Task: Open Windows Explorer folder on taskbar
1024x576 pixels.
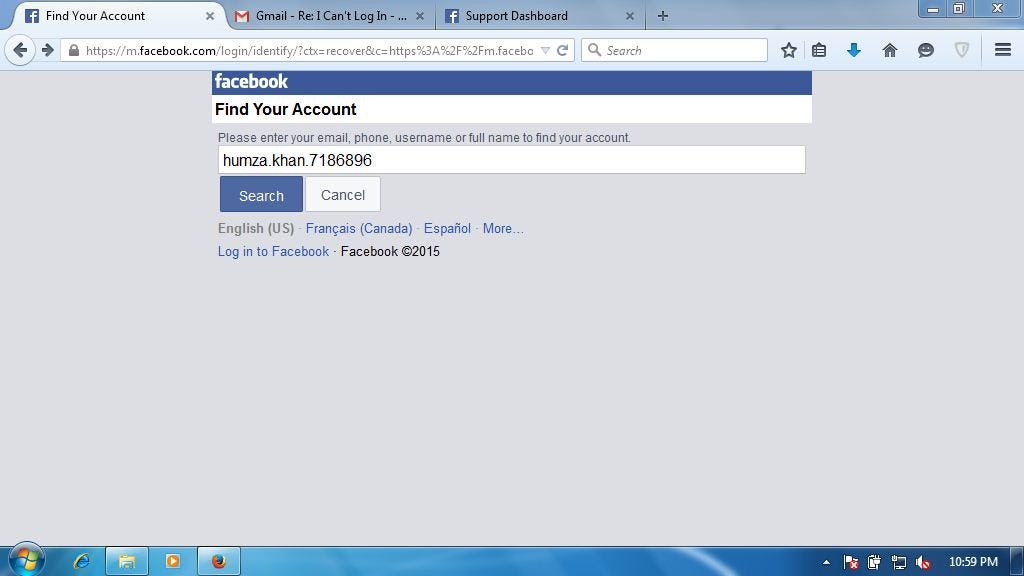Action: click(127, 561)
